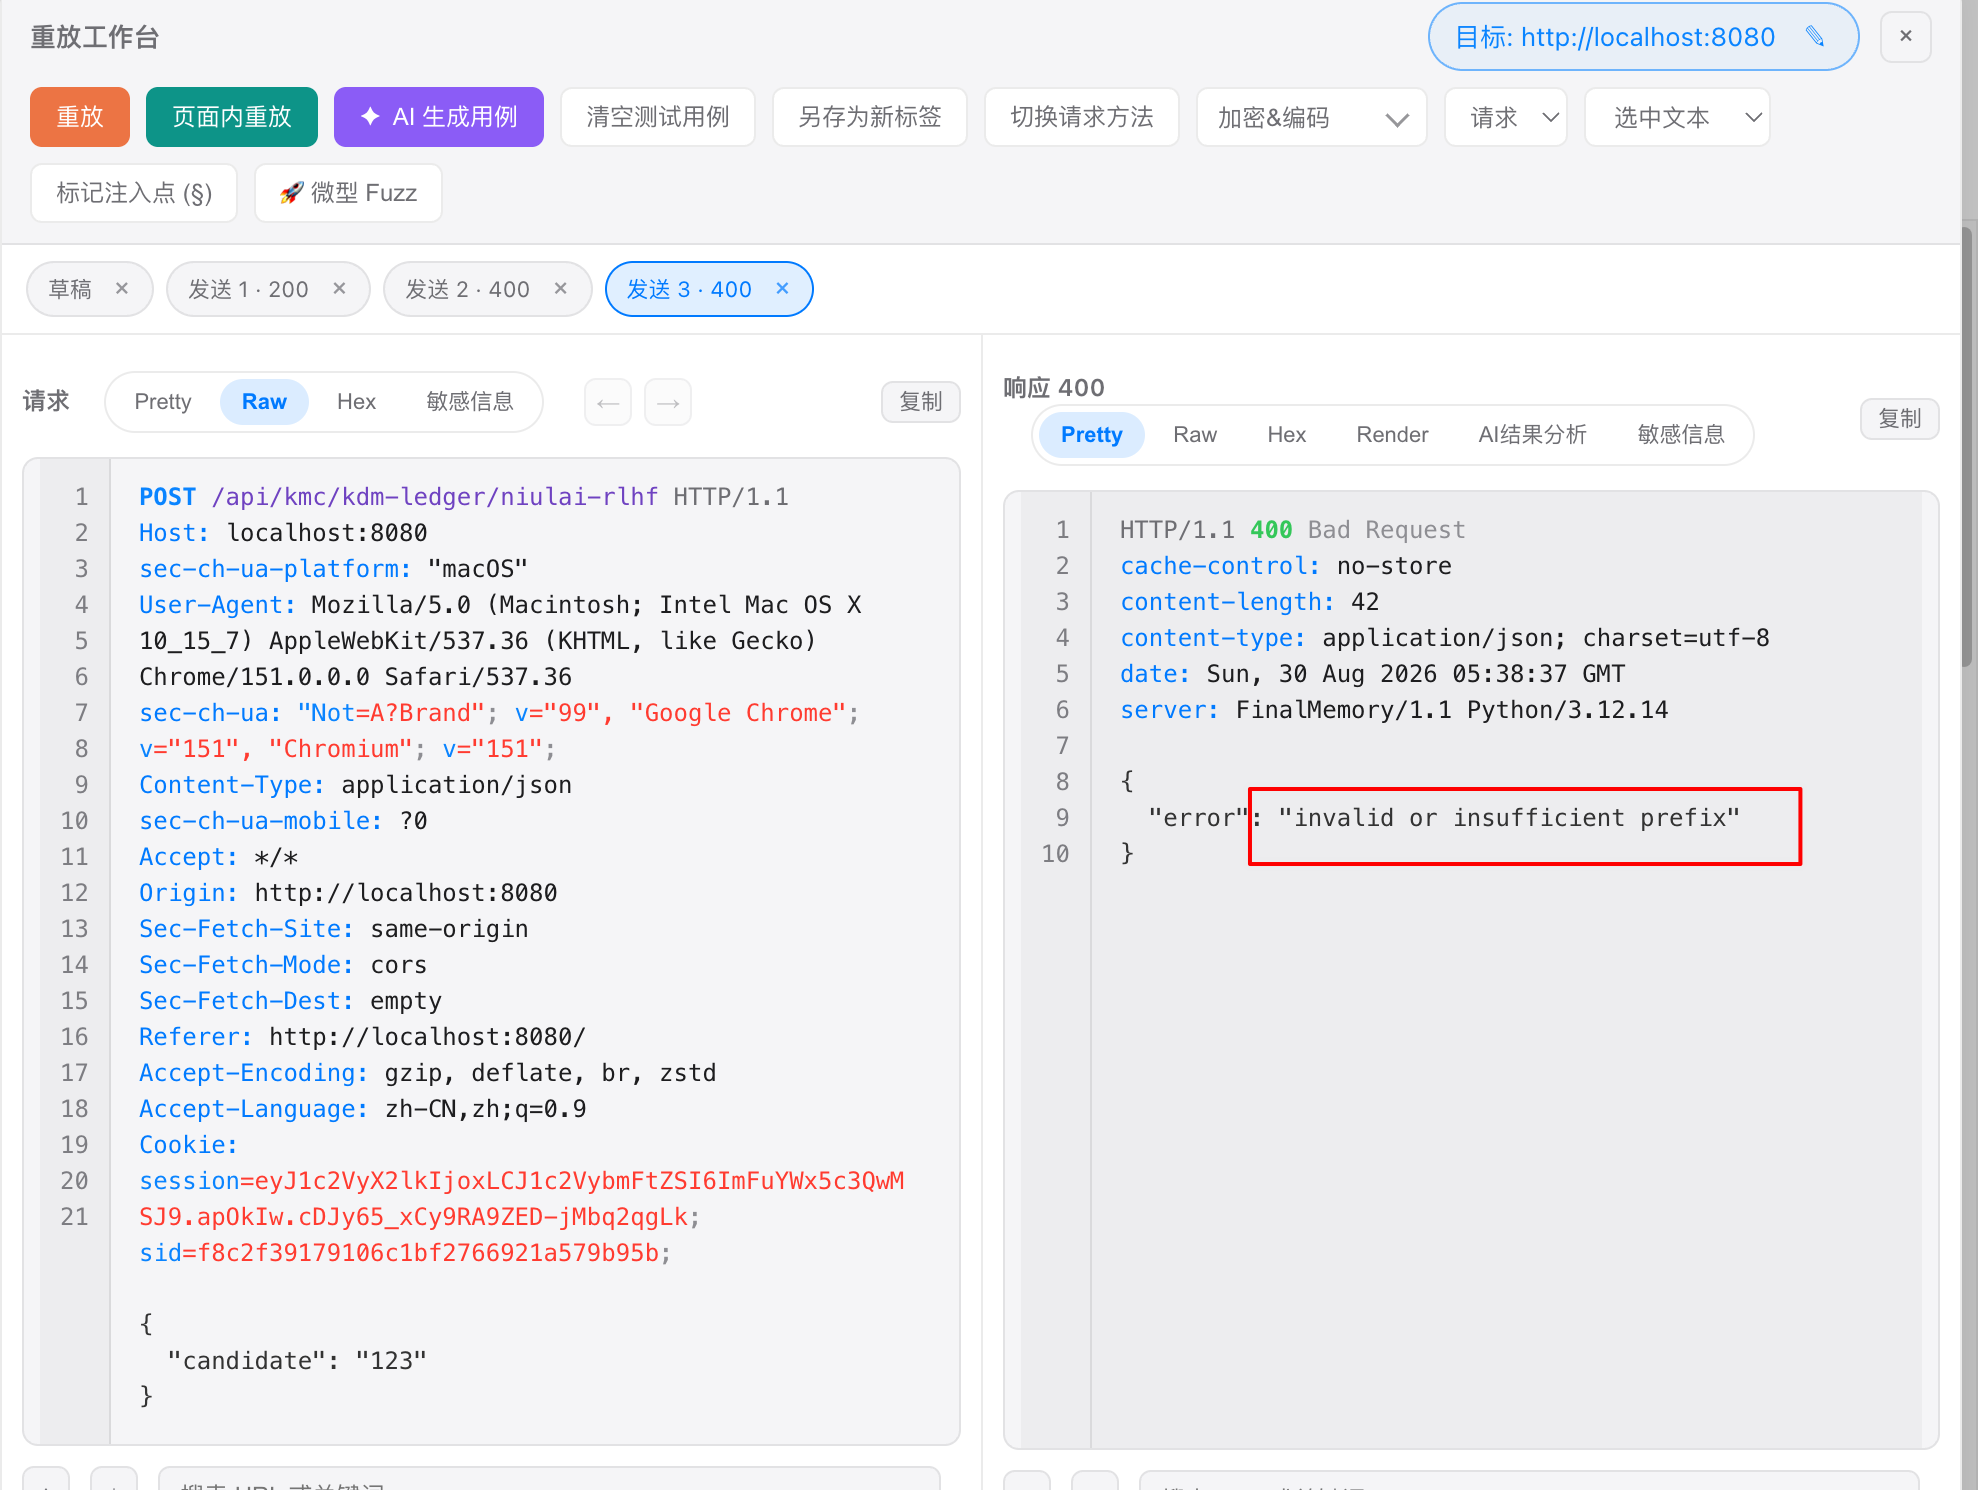1978x1490 pixels.
Task: Select Hex view in response panel
Action: tap(1287, 435)
